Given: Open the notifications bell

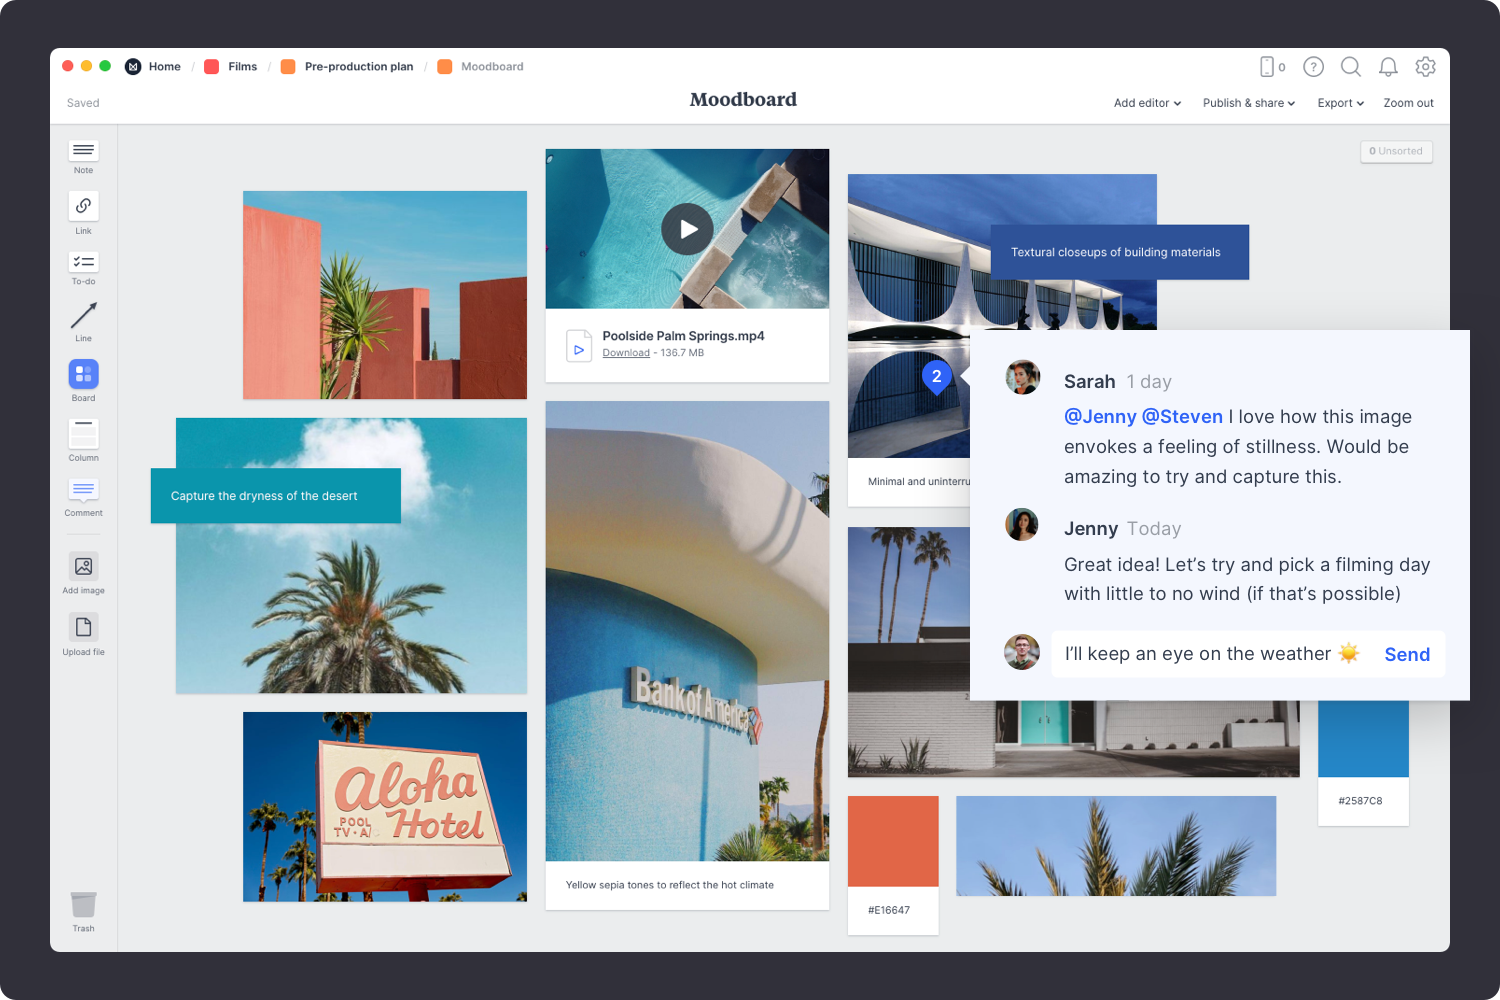Looking at the screenshot, I should (1388, 67).
